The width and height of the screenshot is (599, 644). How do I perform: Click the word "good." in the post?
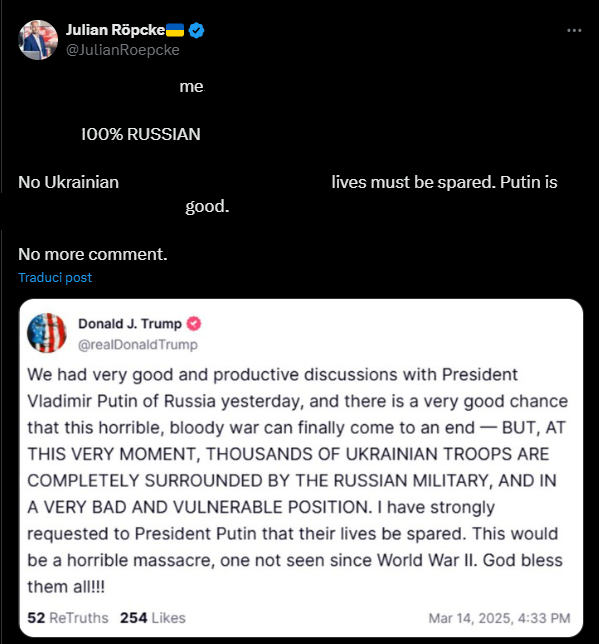point(207,206)
